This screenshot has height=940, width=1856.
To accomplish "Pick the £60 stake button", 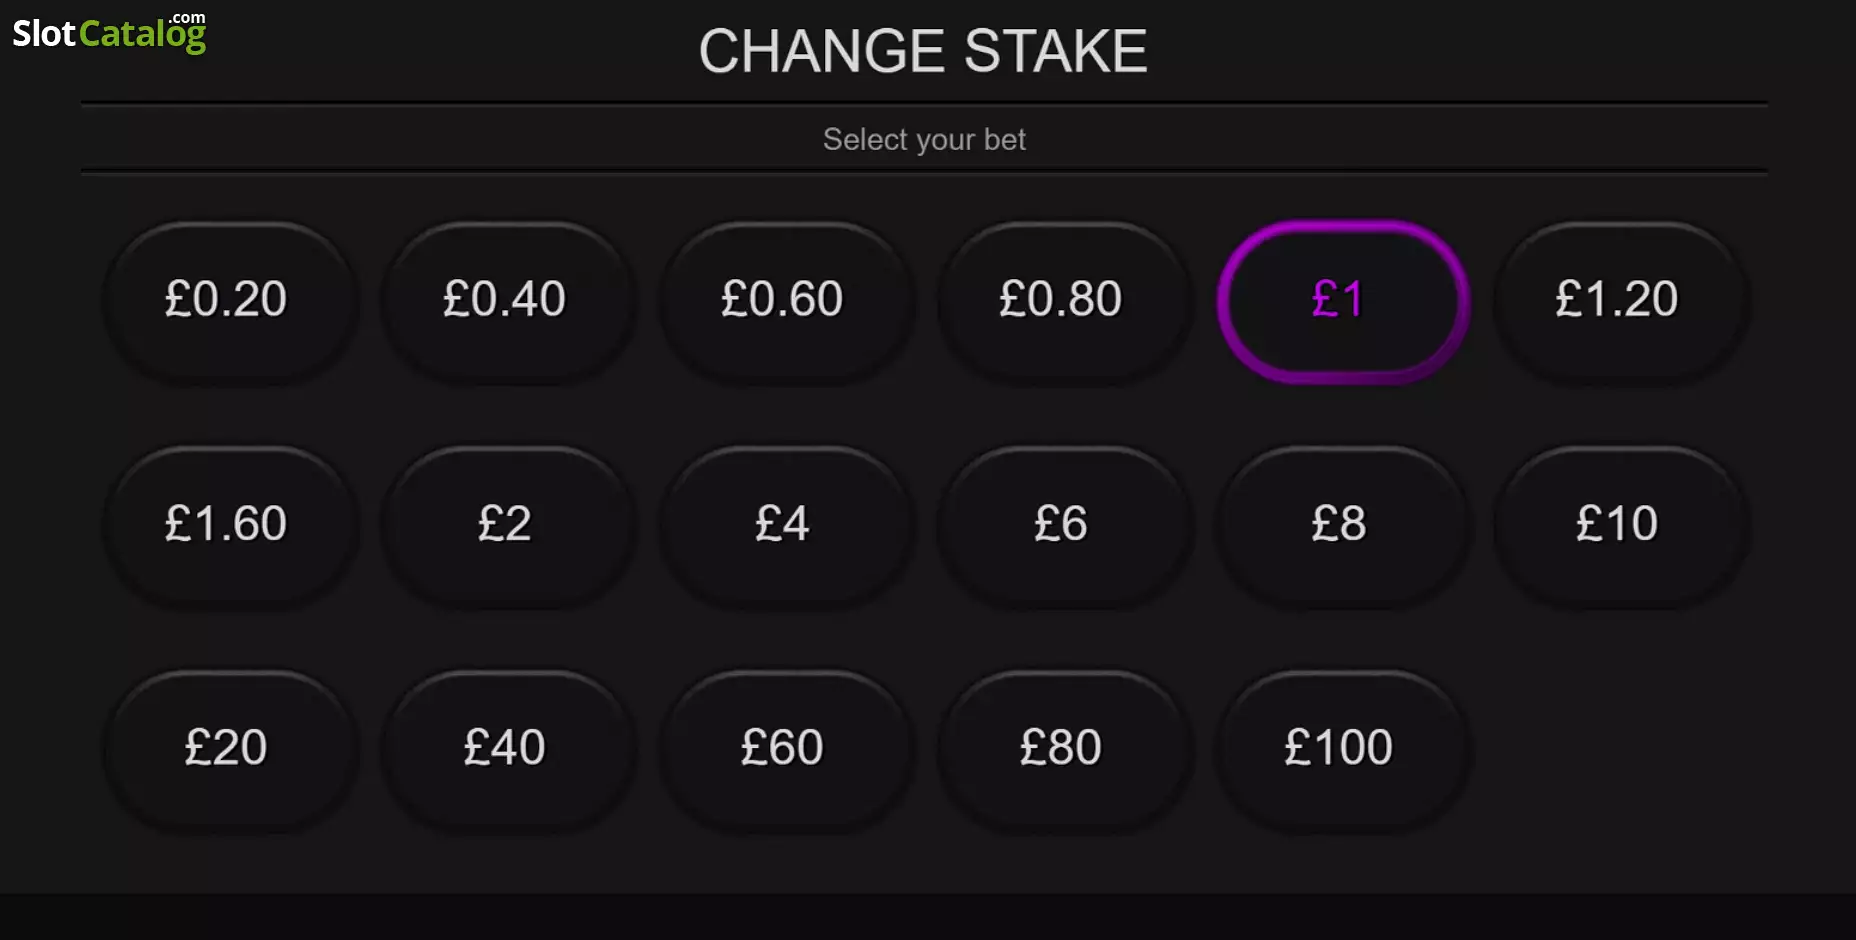I will pos(784,749).
